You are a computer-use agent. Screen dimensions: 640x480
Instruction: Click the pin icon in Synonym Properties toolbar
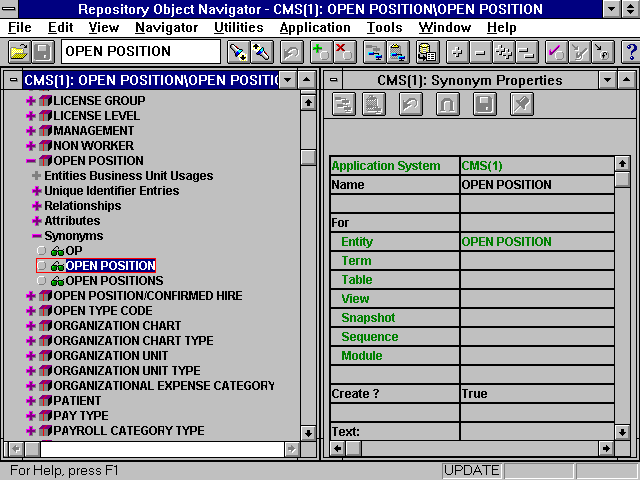pyautogui.click(x=520, y=105)
